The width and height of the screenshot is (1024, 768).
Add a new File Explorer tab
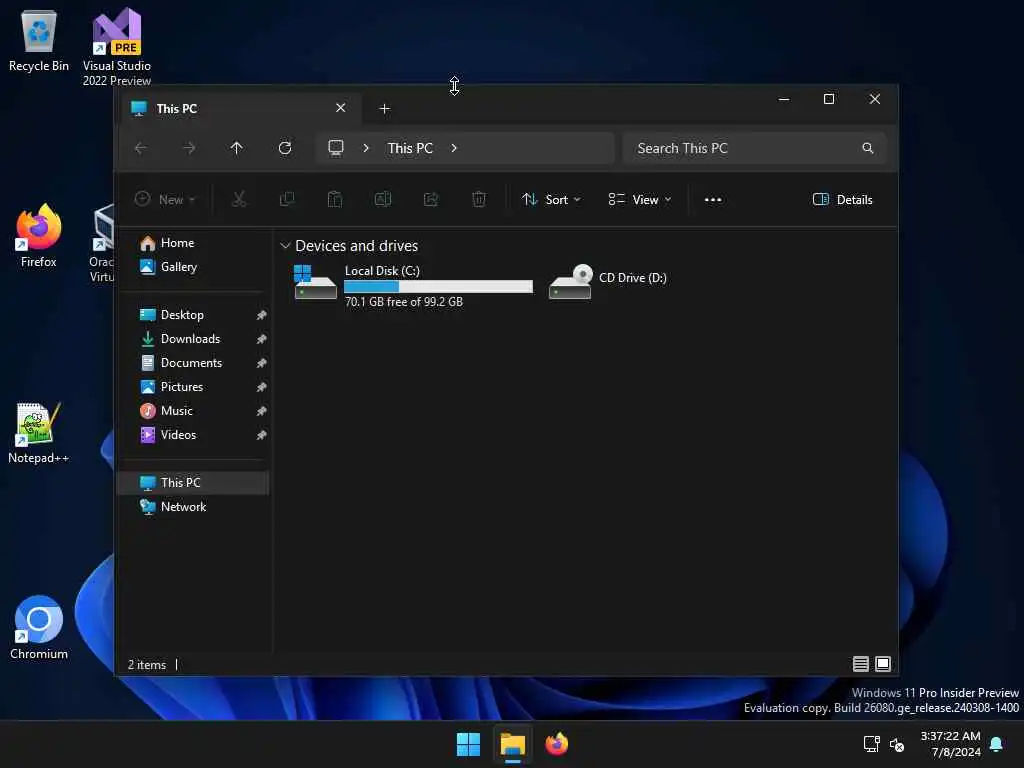point(385,108)
